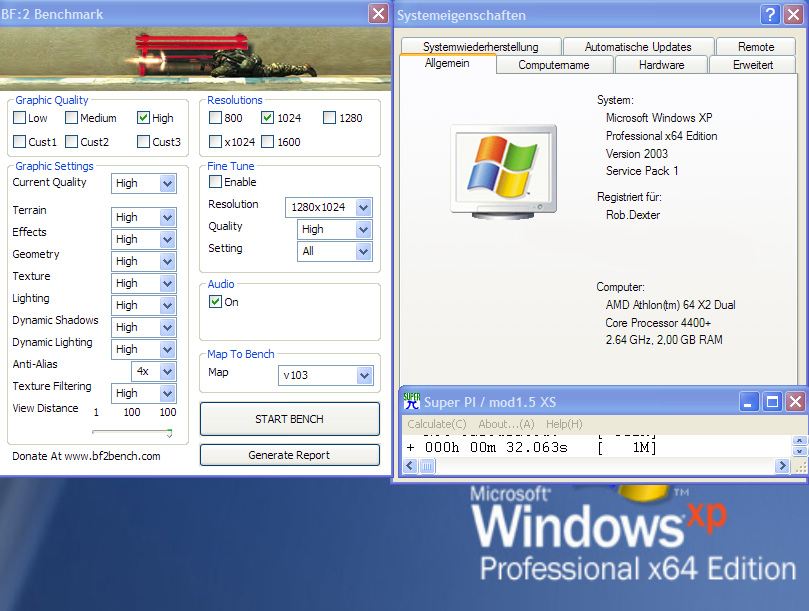Click Super PI horizontal scrollbar right arrow
Viewport: 809px width, 611px height.
pos(782,466)
